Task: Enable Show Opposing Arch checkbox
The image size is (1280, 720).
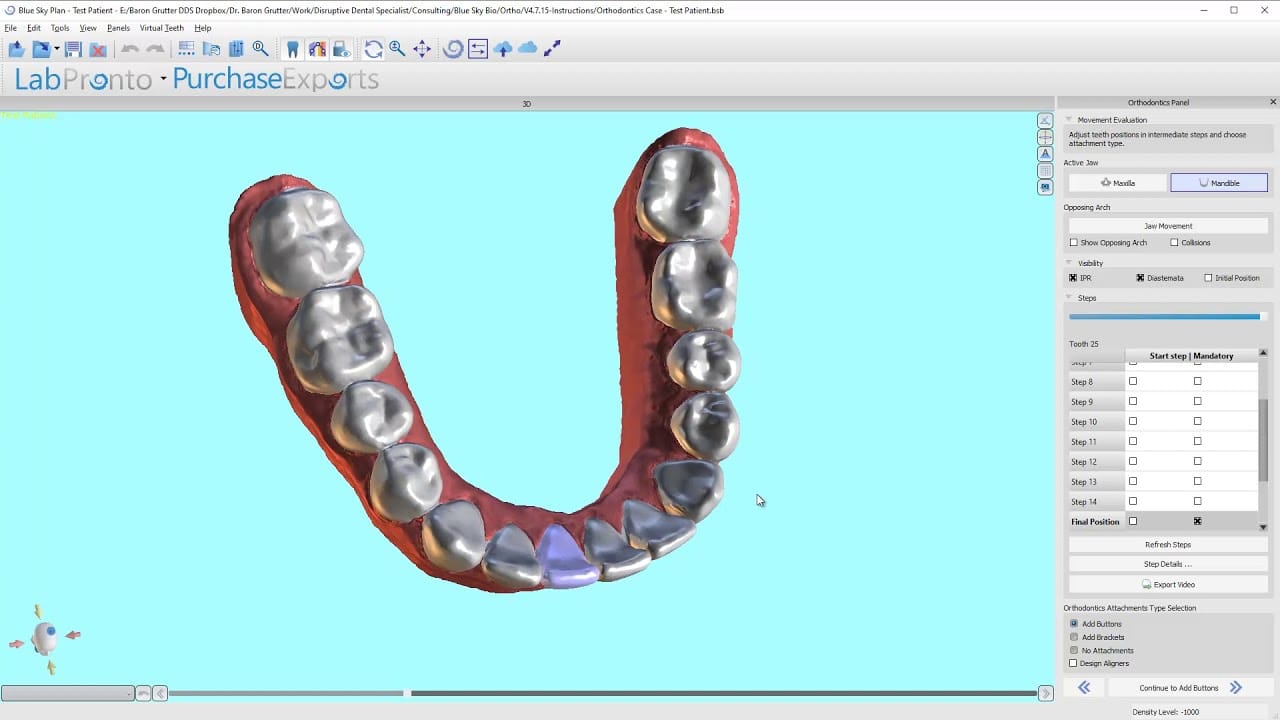Action: pos(1074,243)
